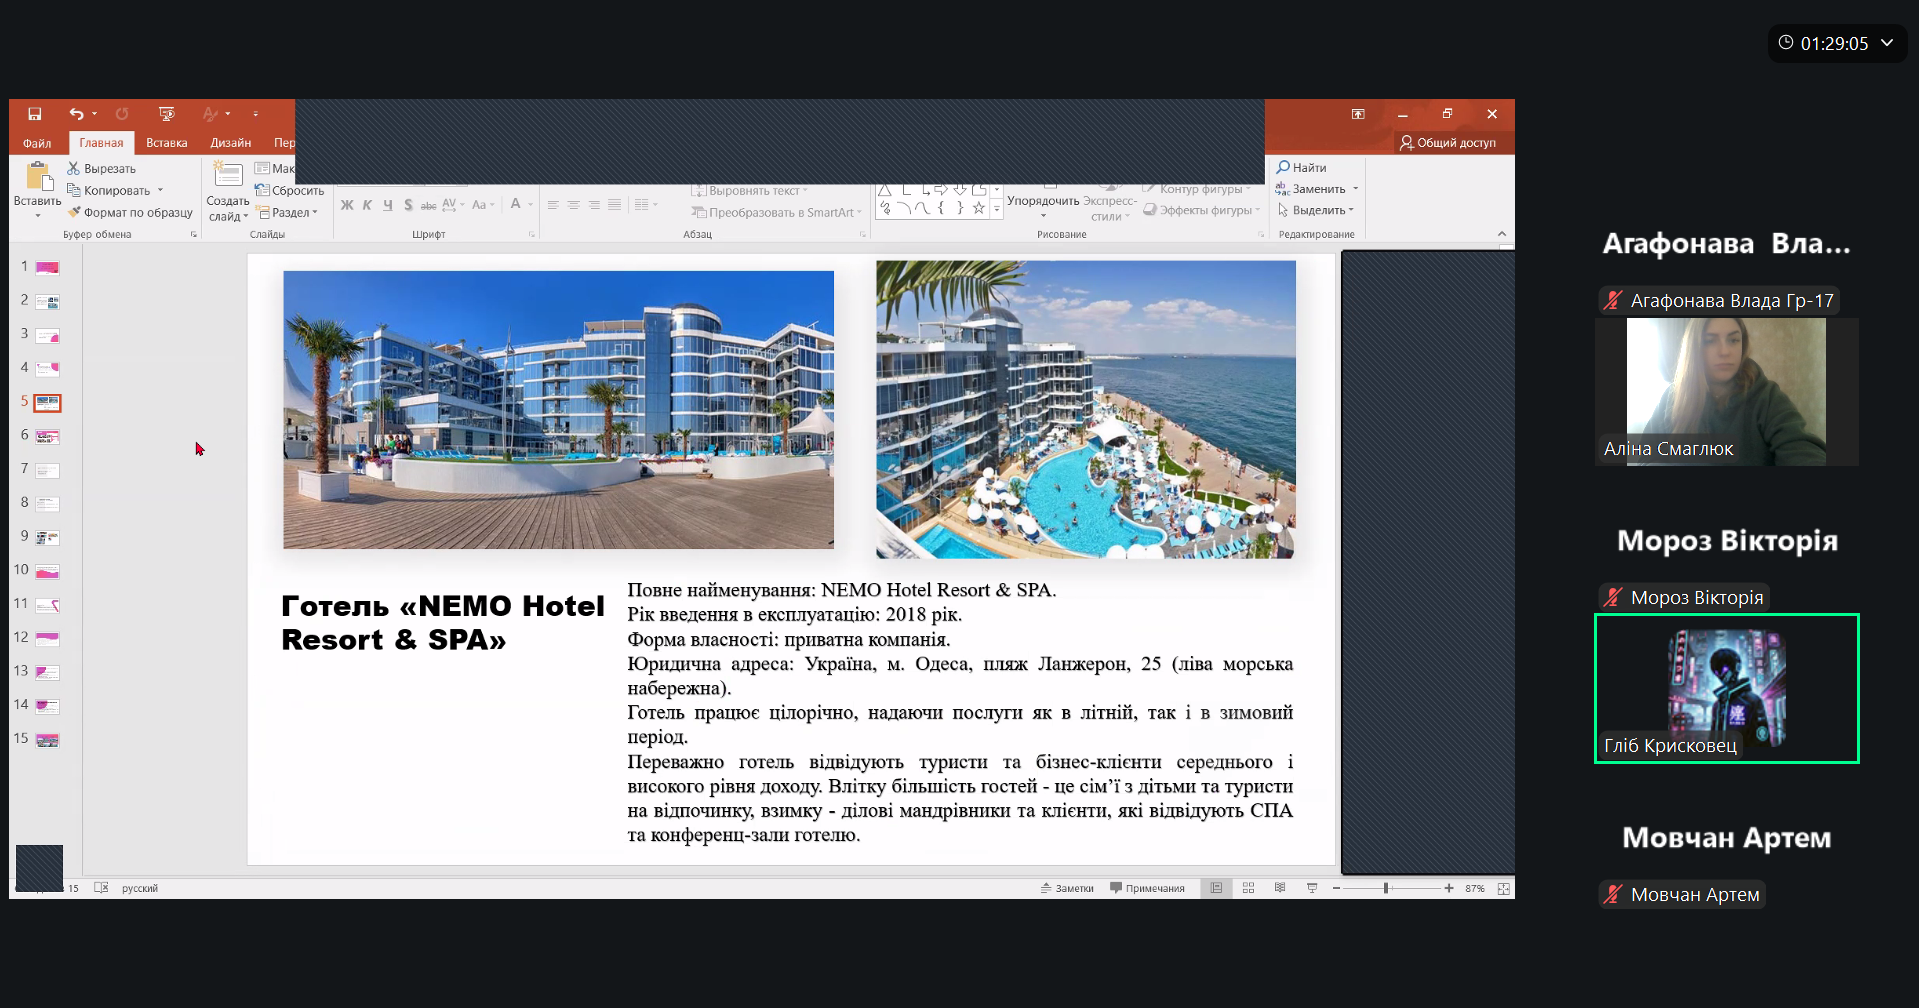Click the Undo arrow icon
Image resolution: width=1919 pixels, height=1008 pixels.
coord(76,114)
